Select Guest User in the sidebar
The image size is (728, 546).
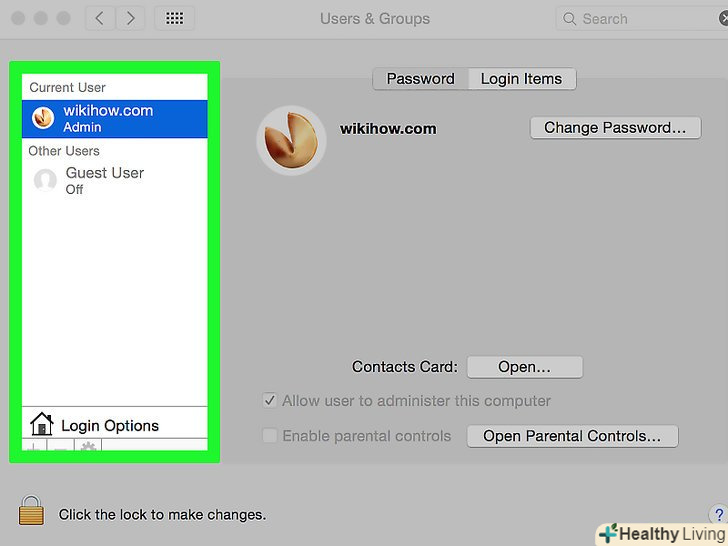pos(115,181)
